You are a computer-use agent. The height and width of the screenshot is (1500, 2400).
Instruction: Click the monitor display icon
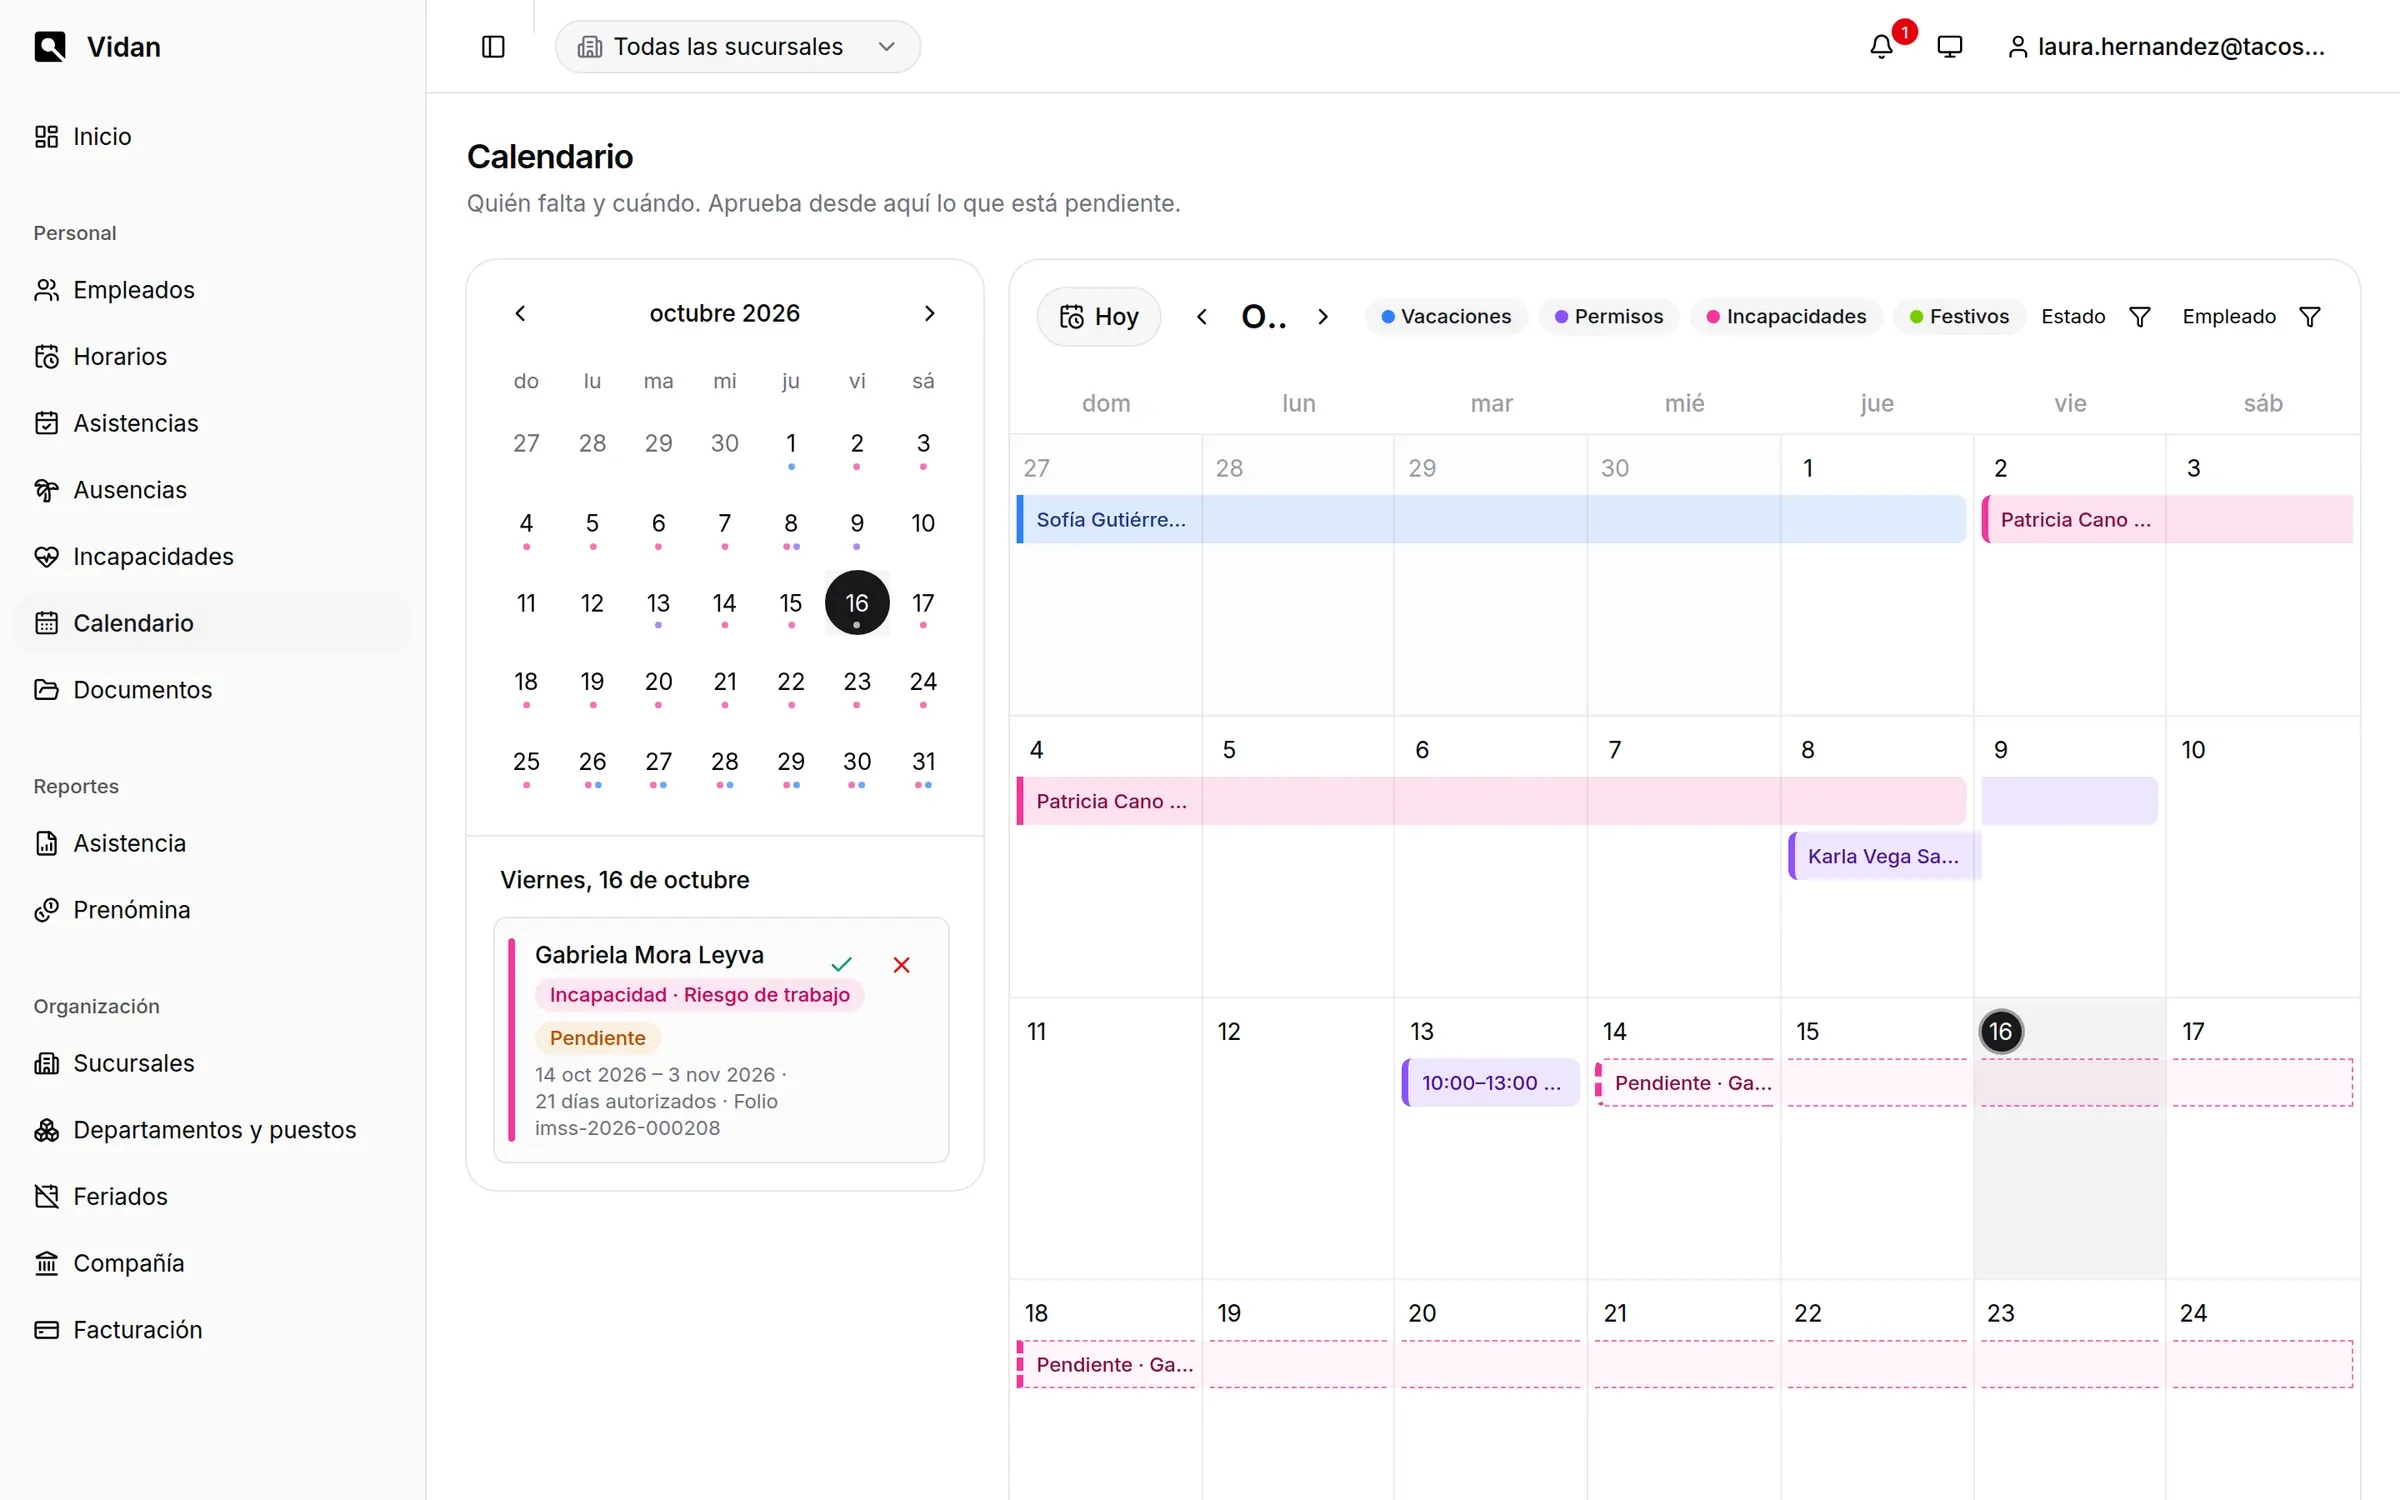[1949, 47]
